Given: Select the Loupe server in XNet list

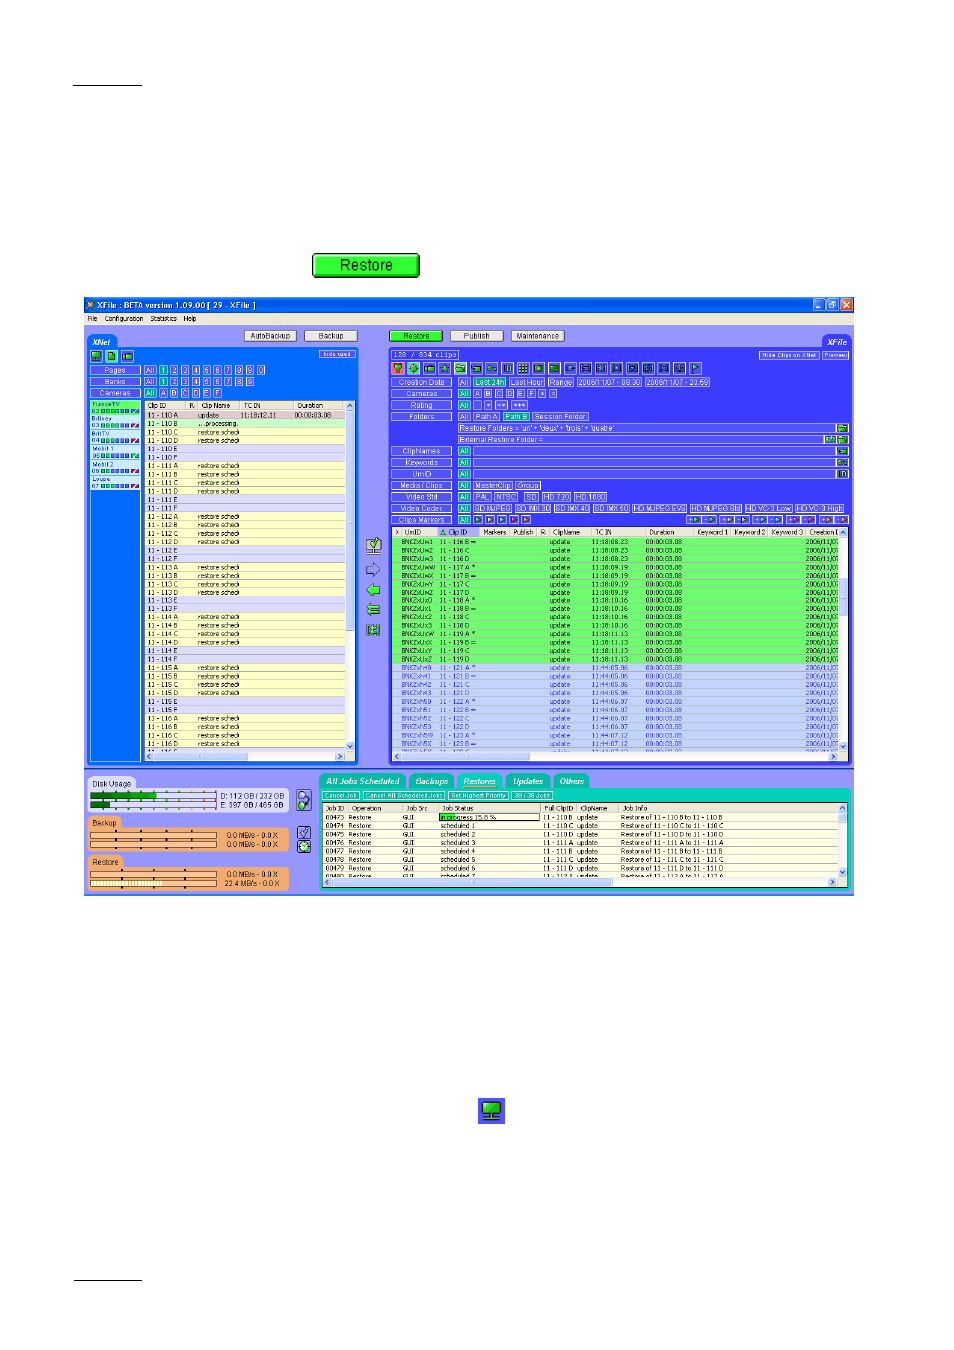Looking at the screenshot, I should (115, 482).
